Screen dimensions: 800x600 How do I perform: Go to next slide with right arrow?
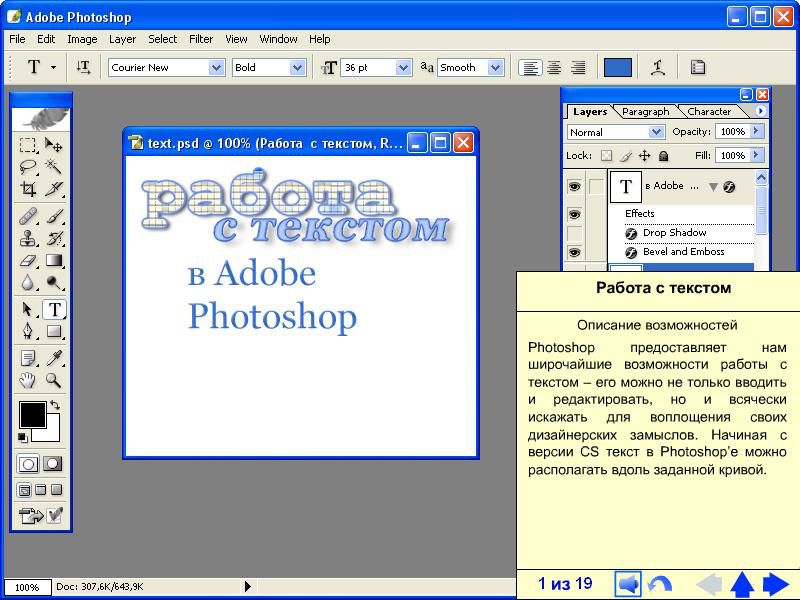[776, 584]
